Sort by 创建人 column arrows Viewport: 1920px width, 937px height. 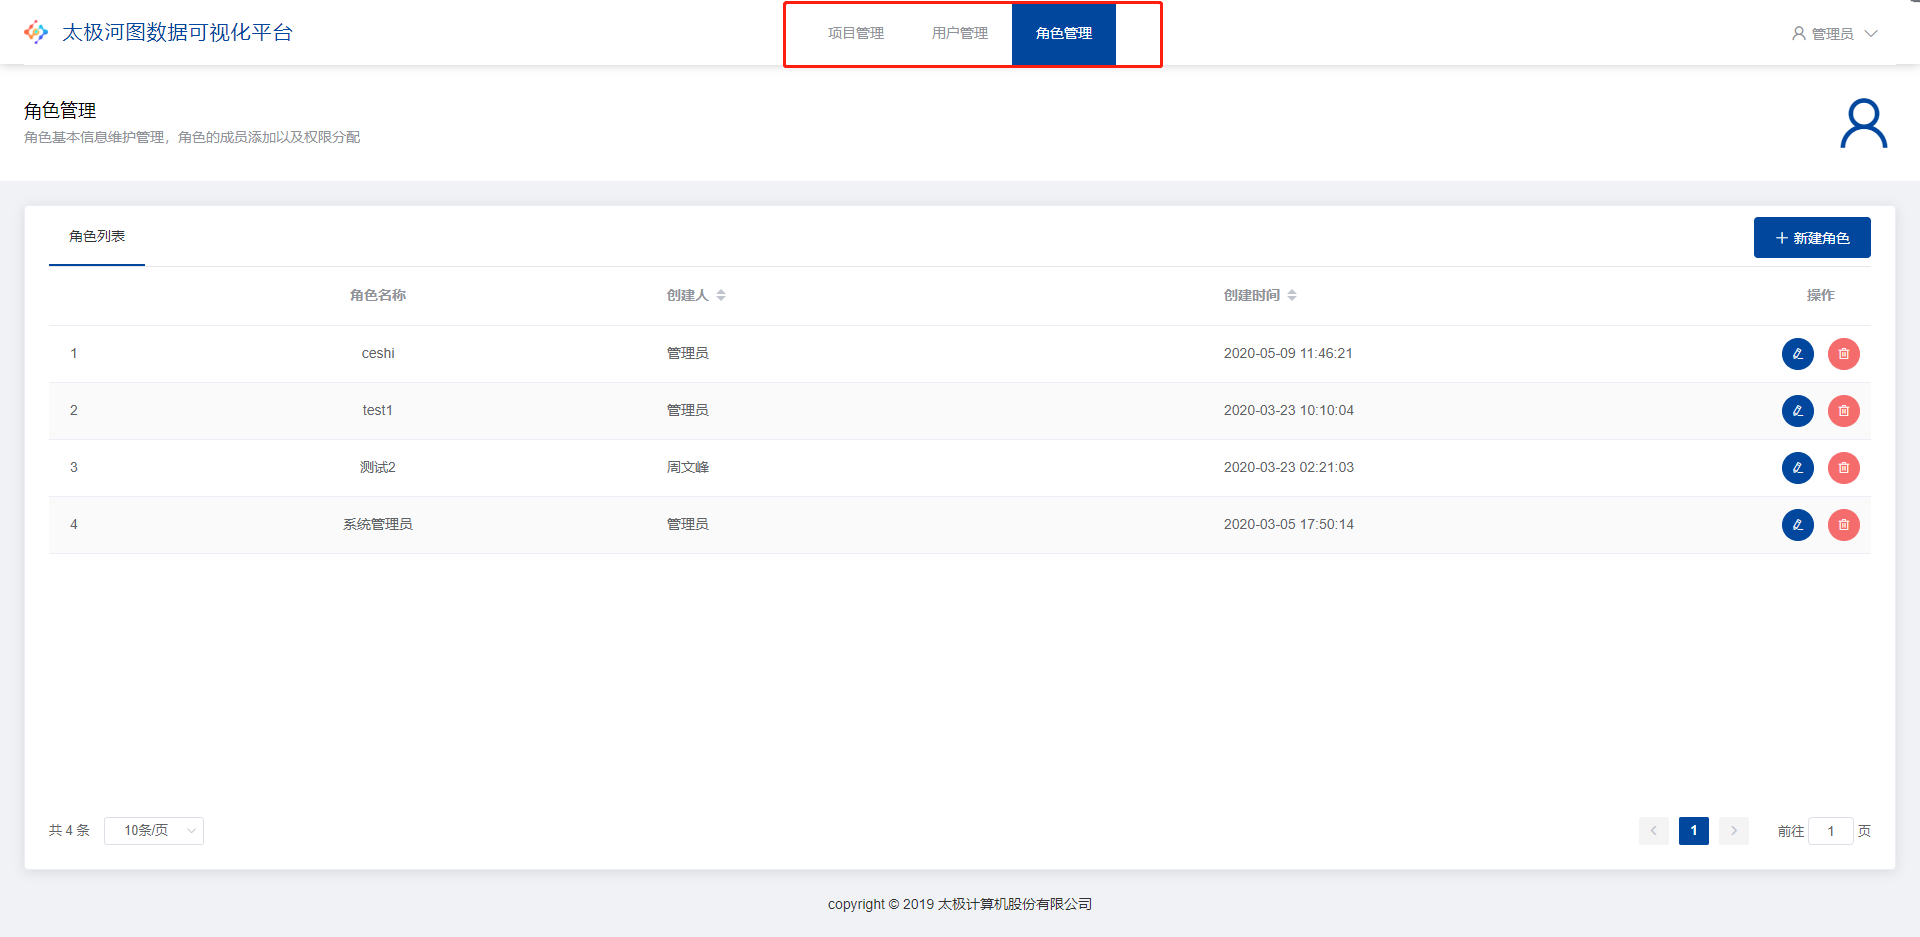coord(721,295)
